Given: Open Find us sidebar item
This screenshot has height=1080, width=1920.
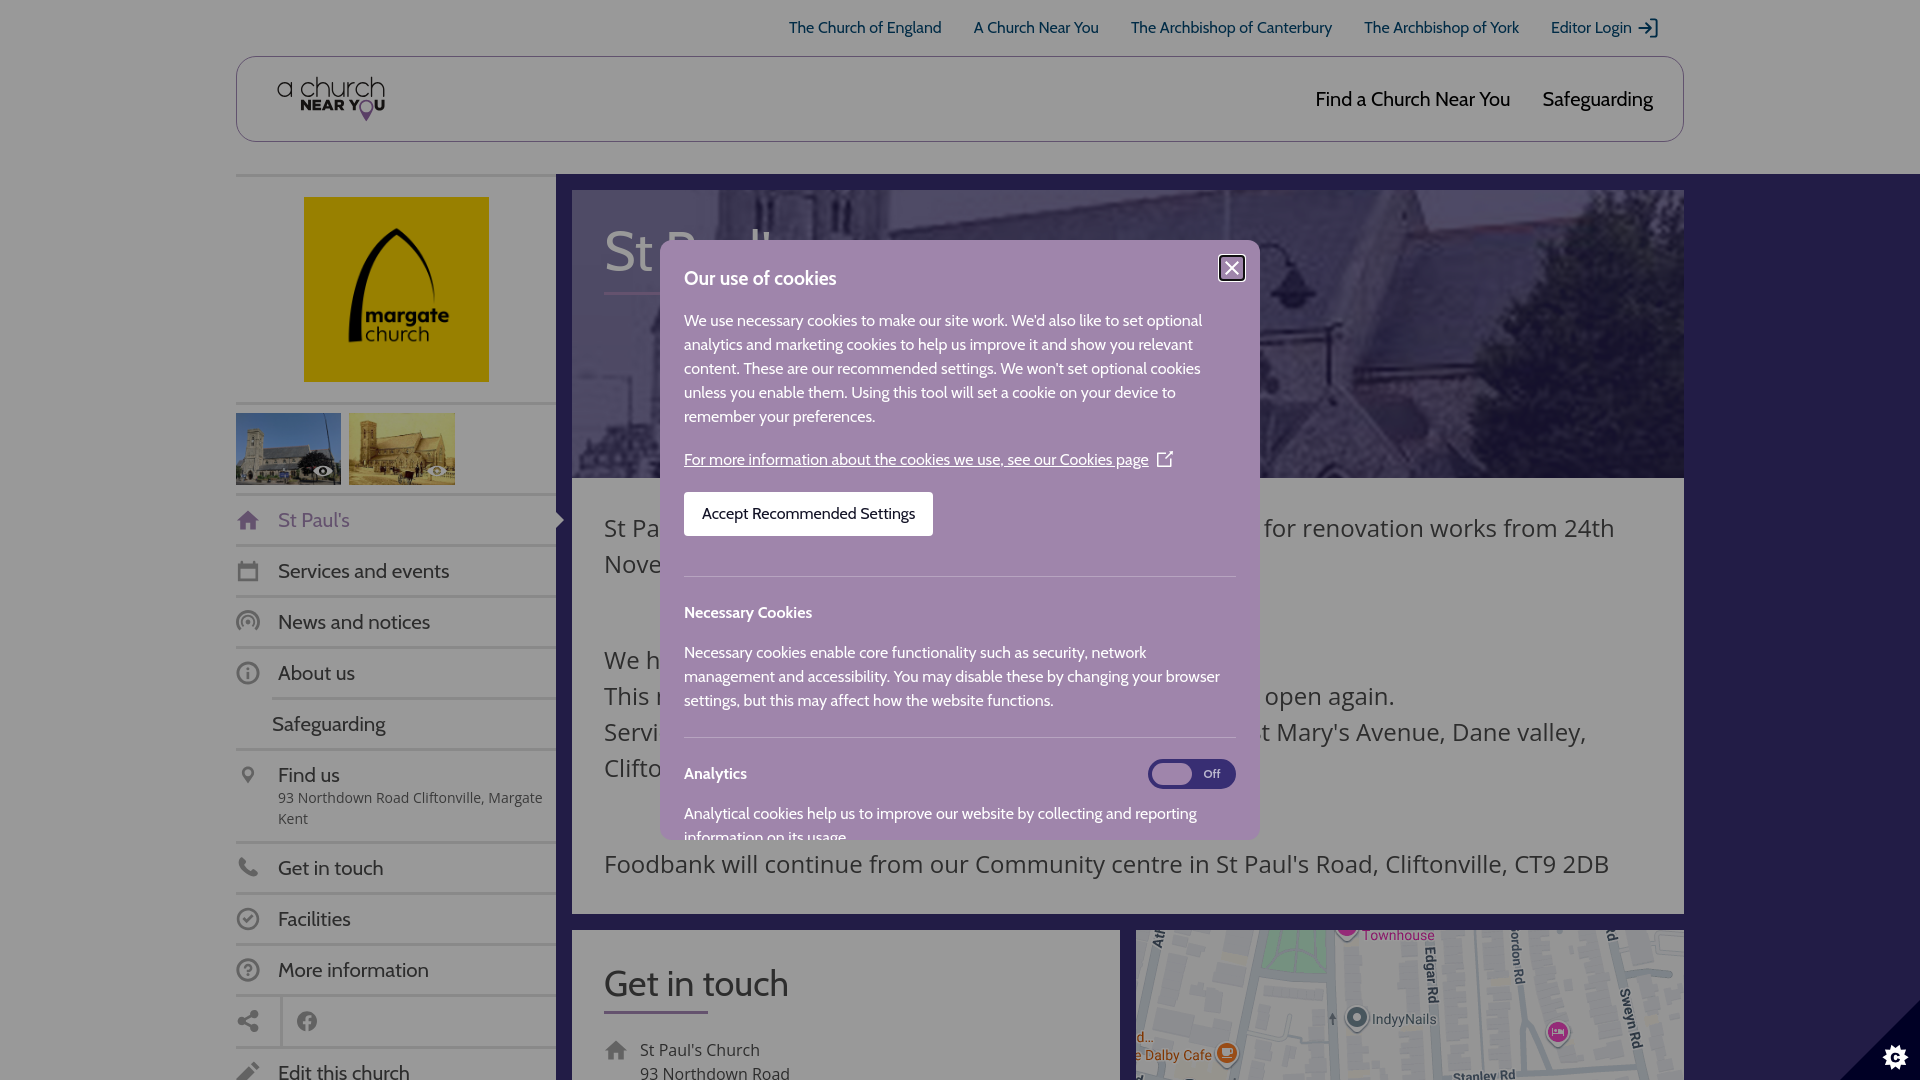Looking at the screenshot, I should [x=396, y=796].
